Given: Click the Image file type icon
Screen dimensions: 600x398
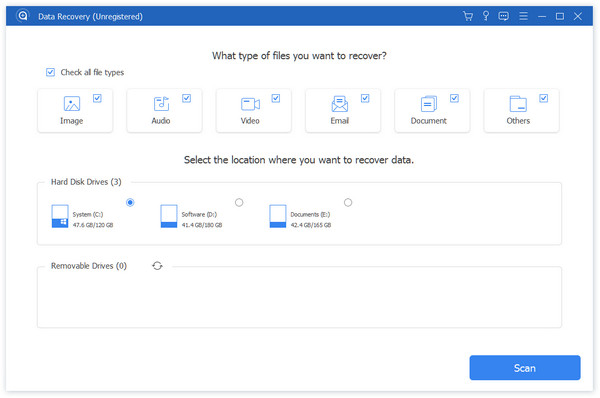Looking at the screenshot, I should coord(72,104).
